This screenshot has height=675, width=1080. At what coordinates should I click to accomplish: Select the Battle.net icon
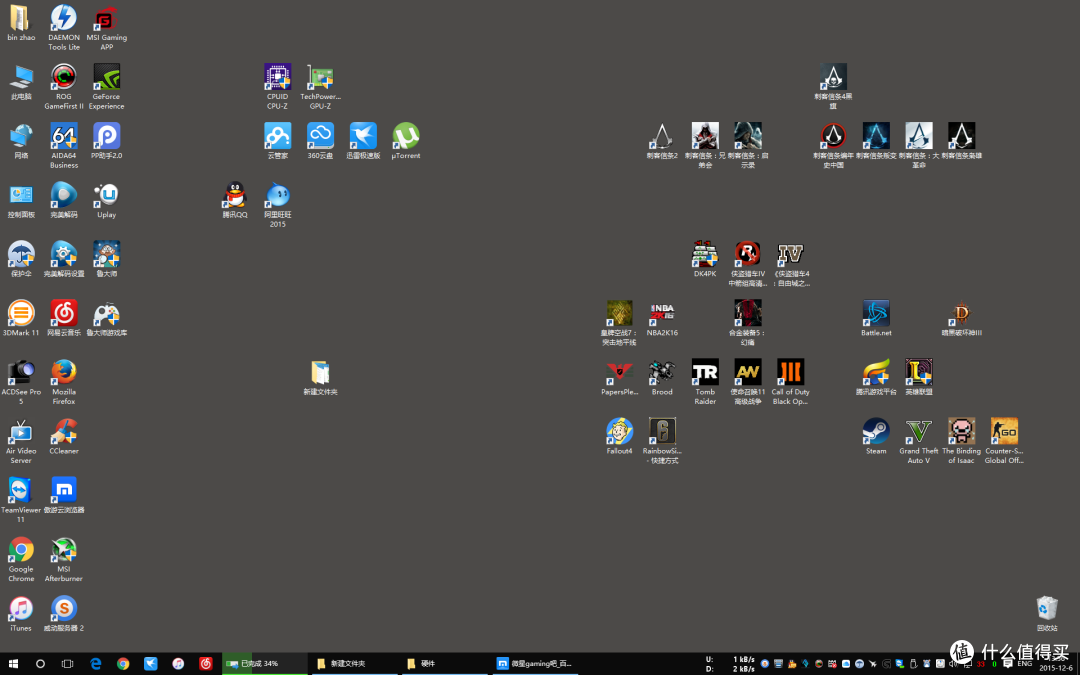[875, 318]
